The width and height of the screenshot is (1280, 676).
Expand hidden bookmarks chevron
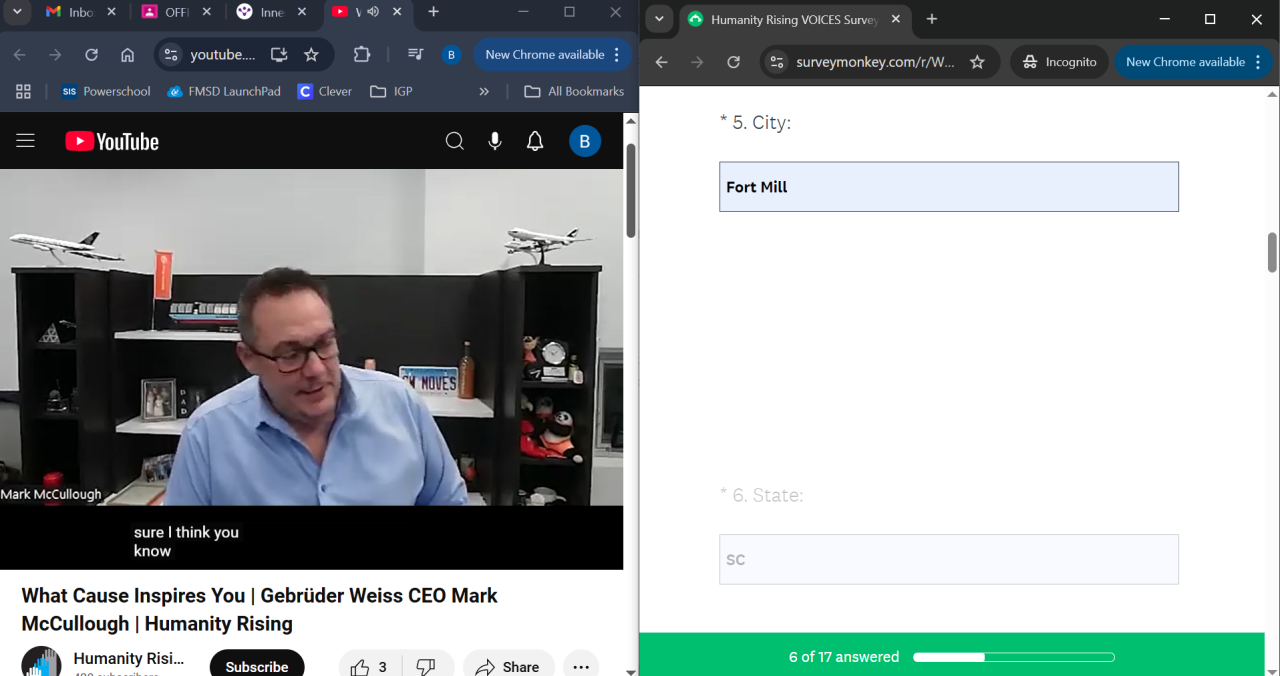pos(484,91)
